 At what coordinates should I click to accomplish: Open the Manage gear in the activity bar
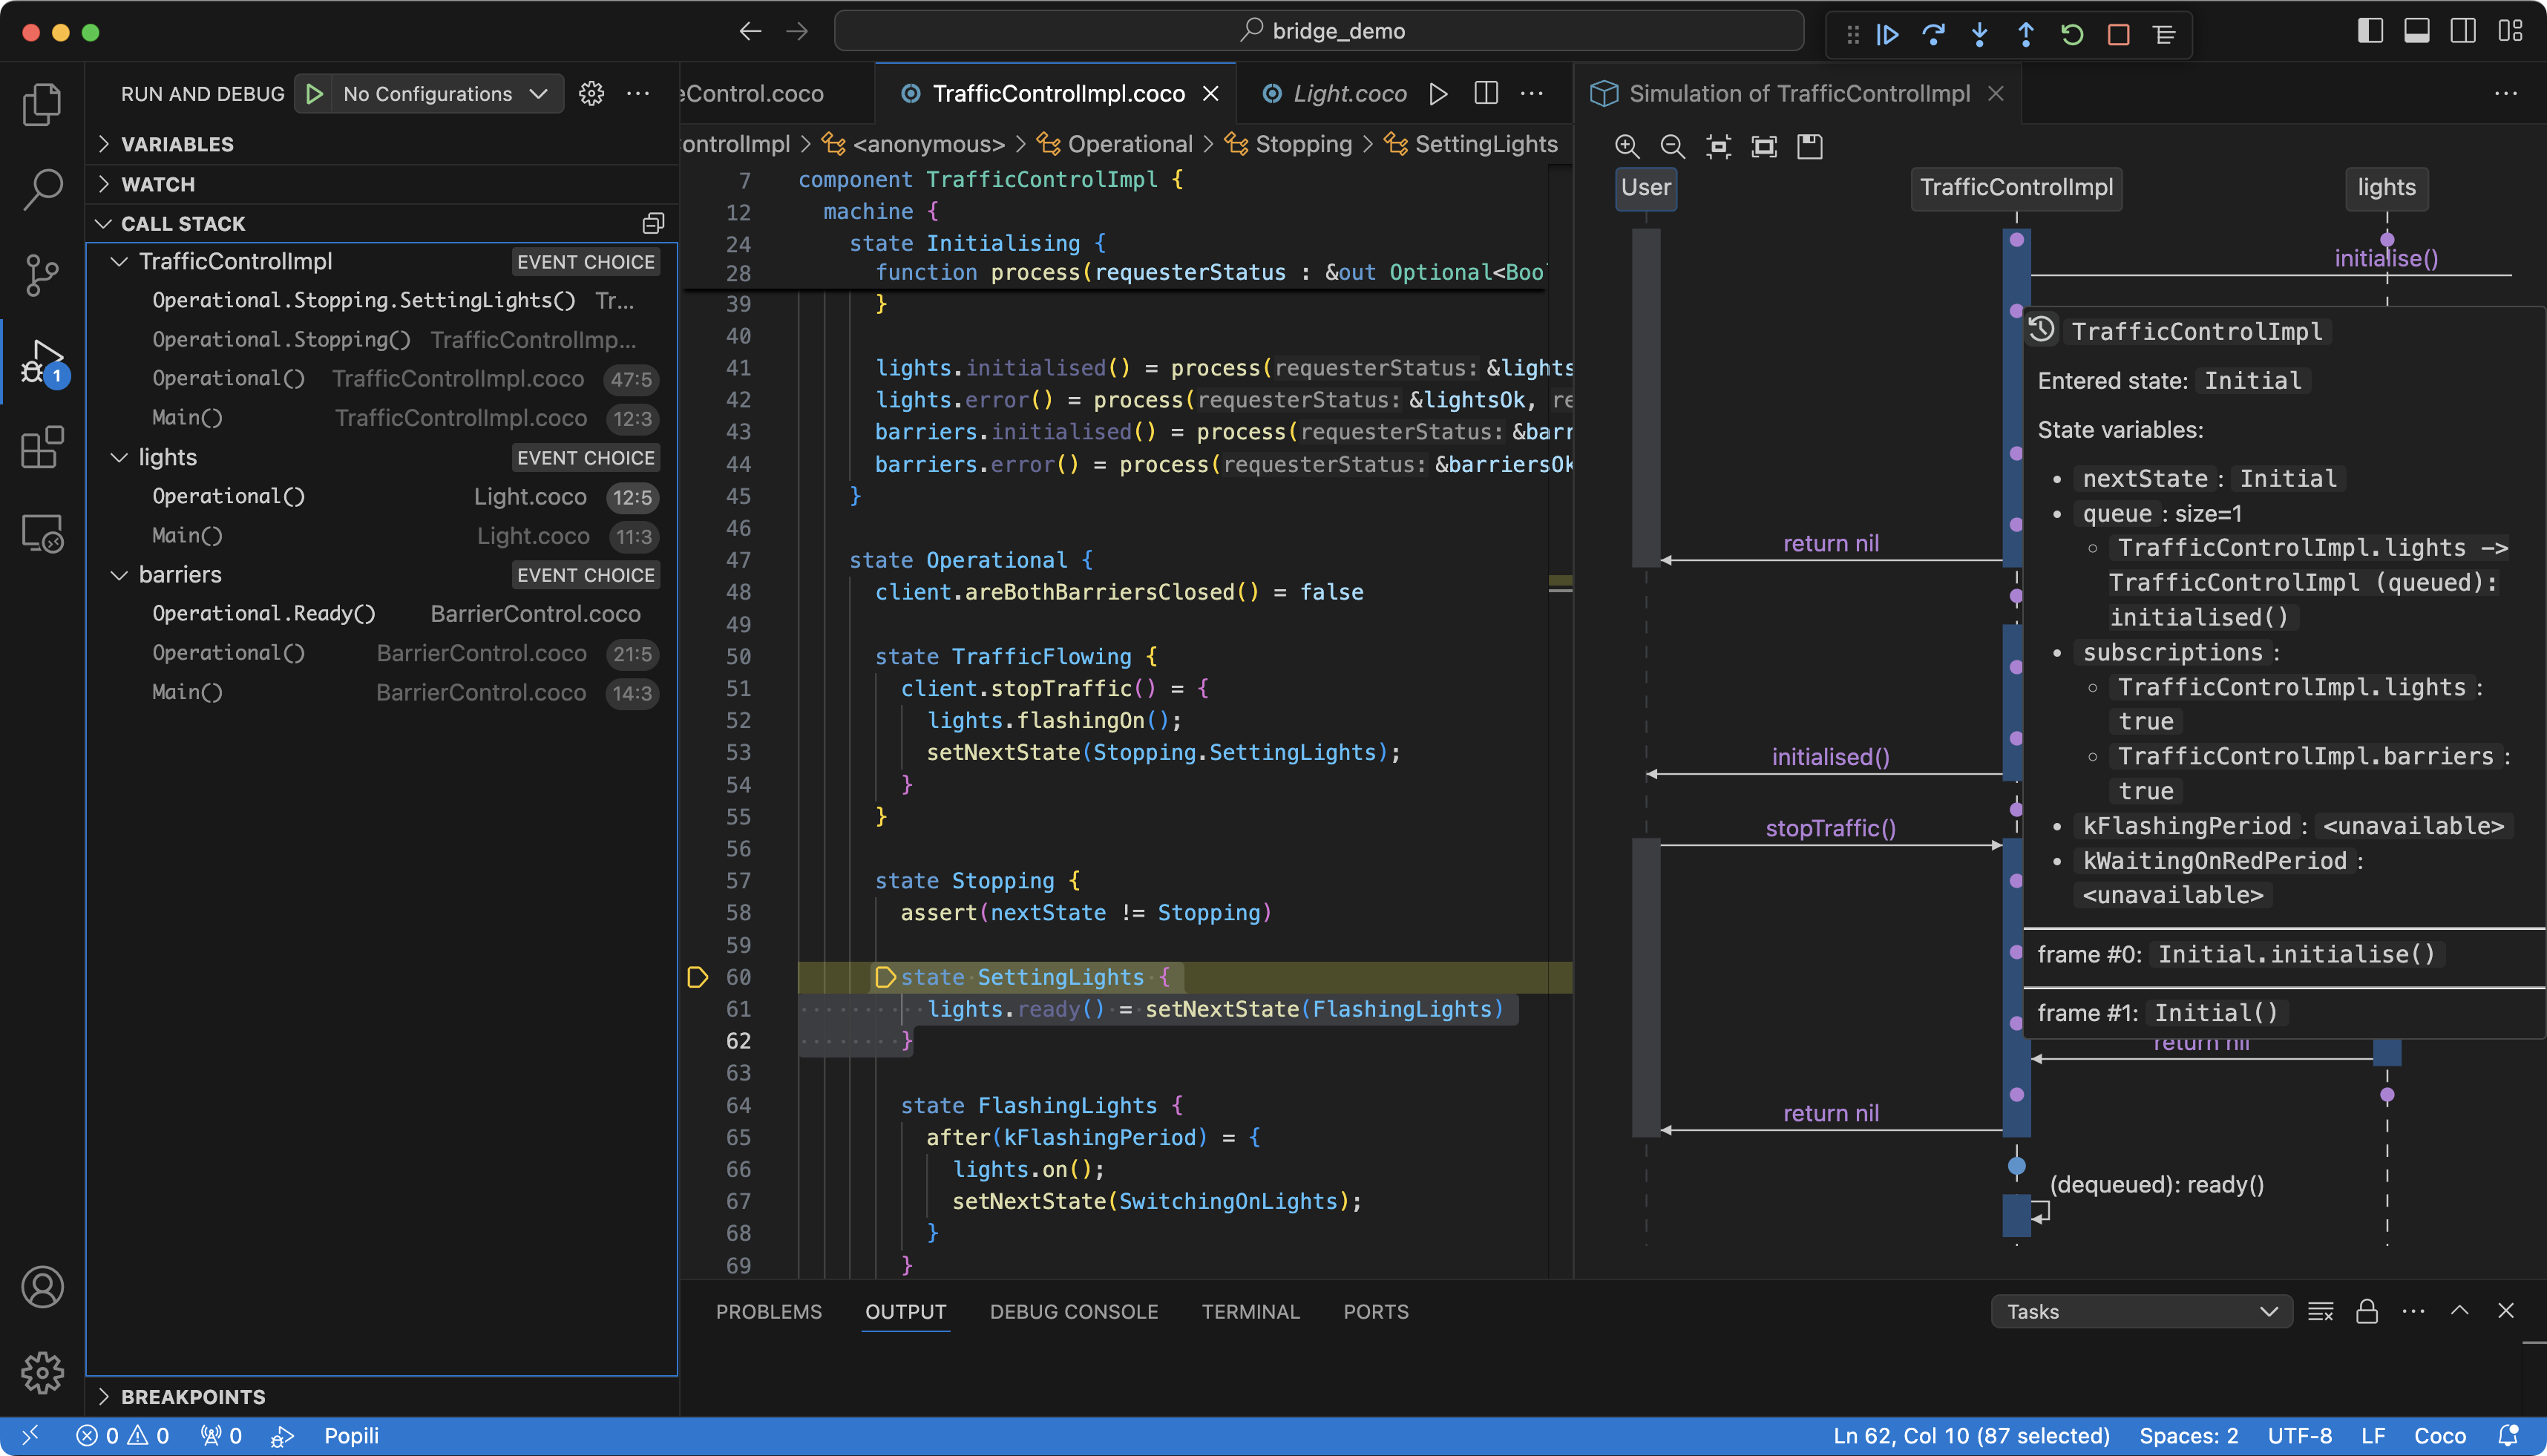point(42,1373)
